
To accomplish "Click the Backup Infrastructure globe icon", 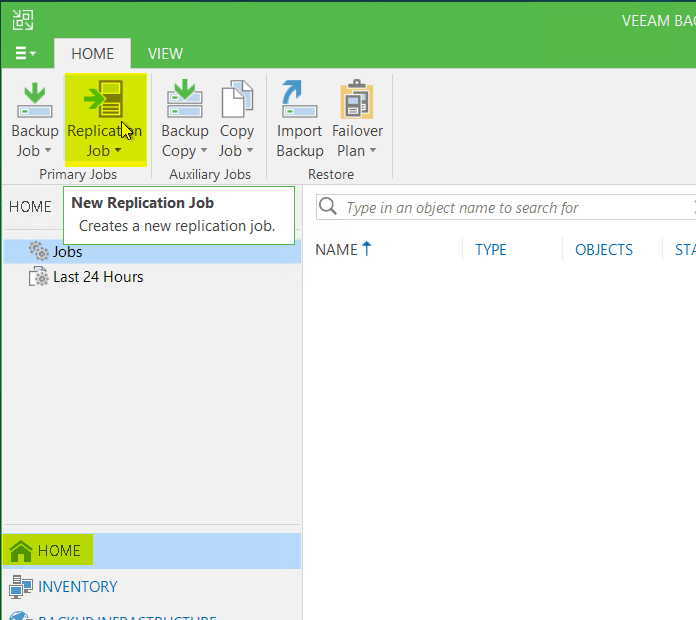I will pyautogui.click(x=20, y=616).
